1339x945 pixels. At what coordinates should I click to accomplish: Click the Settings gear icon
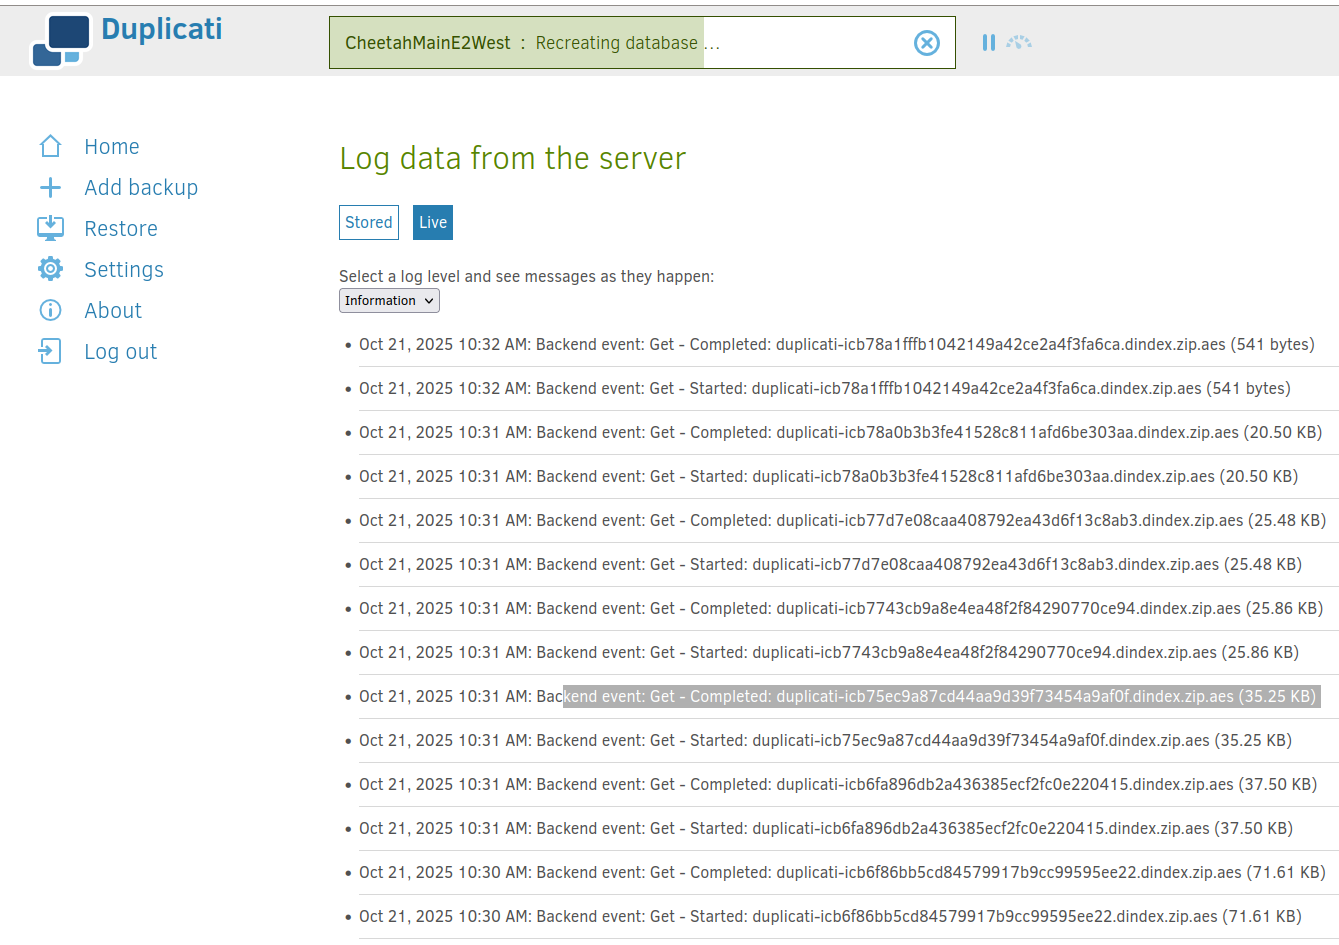50,270
